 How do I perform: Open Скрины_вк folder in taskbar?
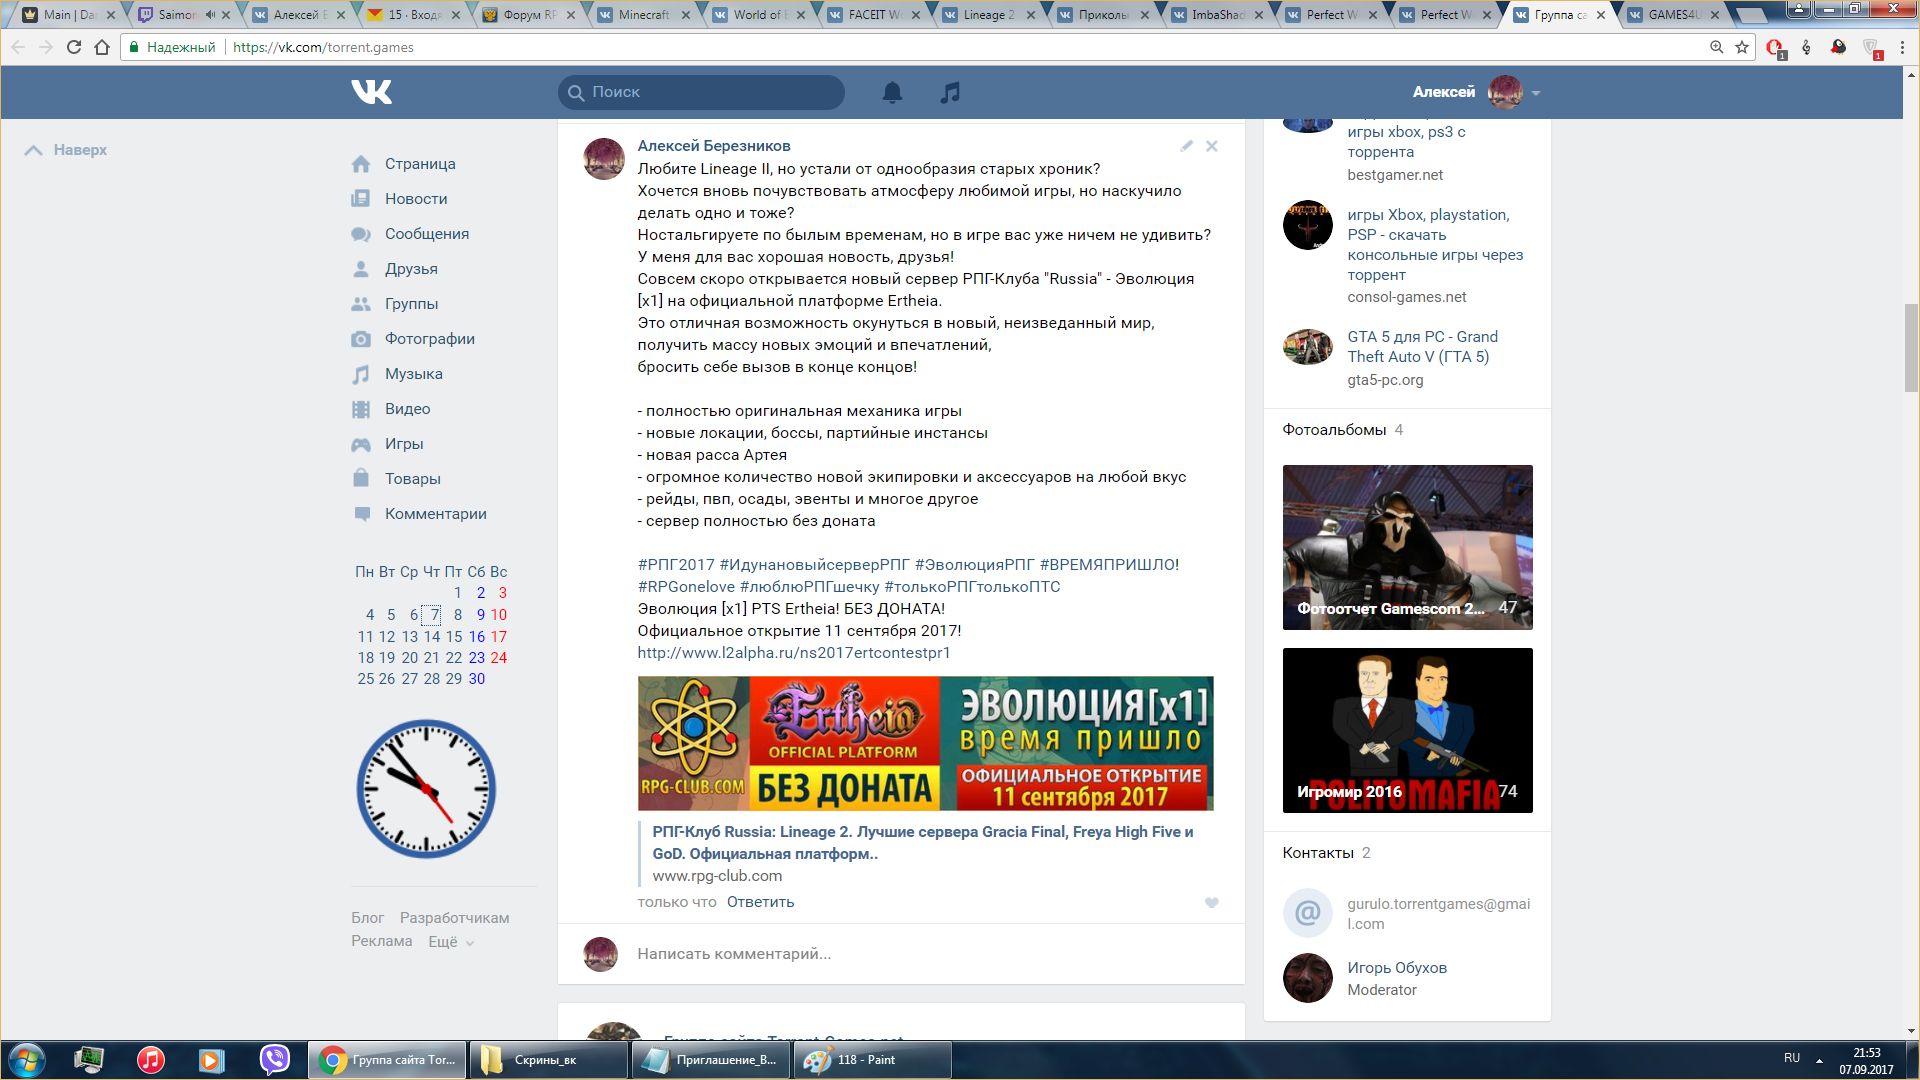click(x=549, y=1060)
